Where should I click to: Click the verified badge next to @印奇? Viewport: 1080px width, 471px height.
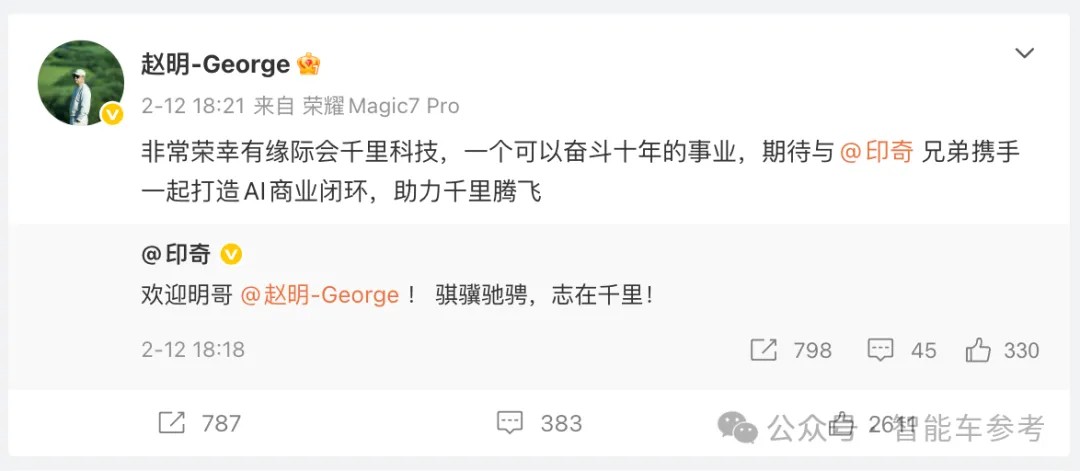[231, 255]
